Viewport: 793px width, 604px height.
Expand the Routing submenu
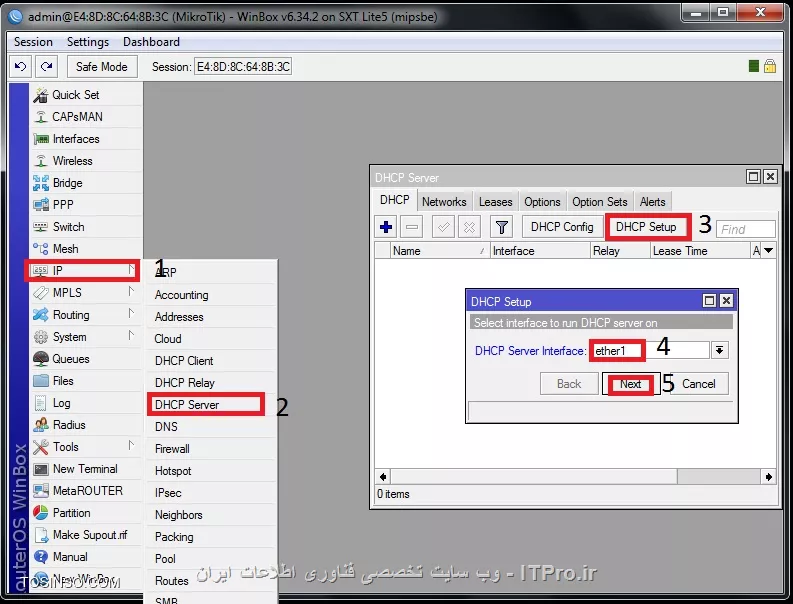(x=85, y=315)
